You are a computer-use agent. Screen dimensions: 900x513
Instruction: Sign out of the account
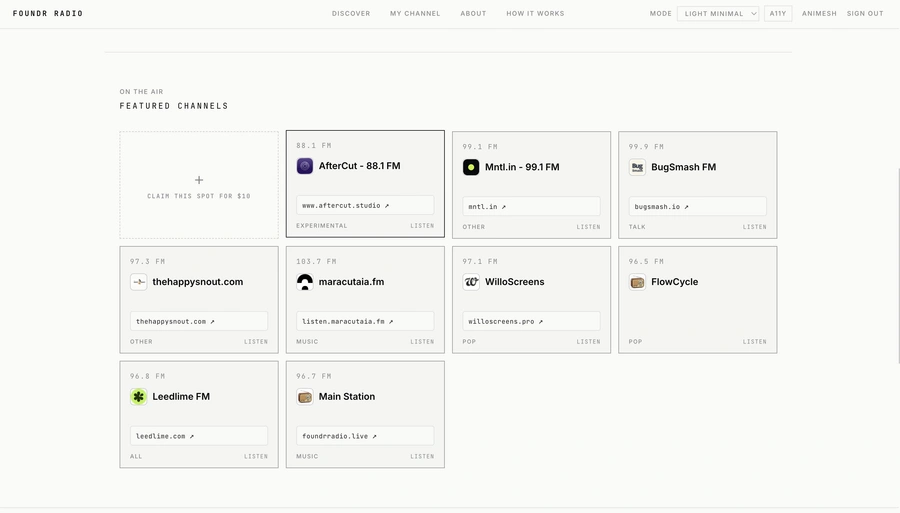(865, 13)
